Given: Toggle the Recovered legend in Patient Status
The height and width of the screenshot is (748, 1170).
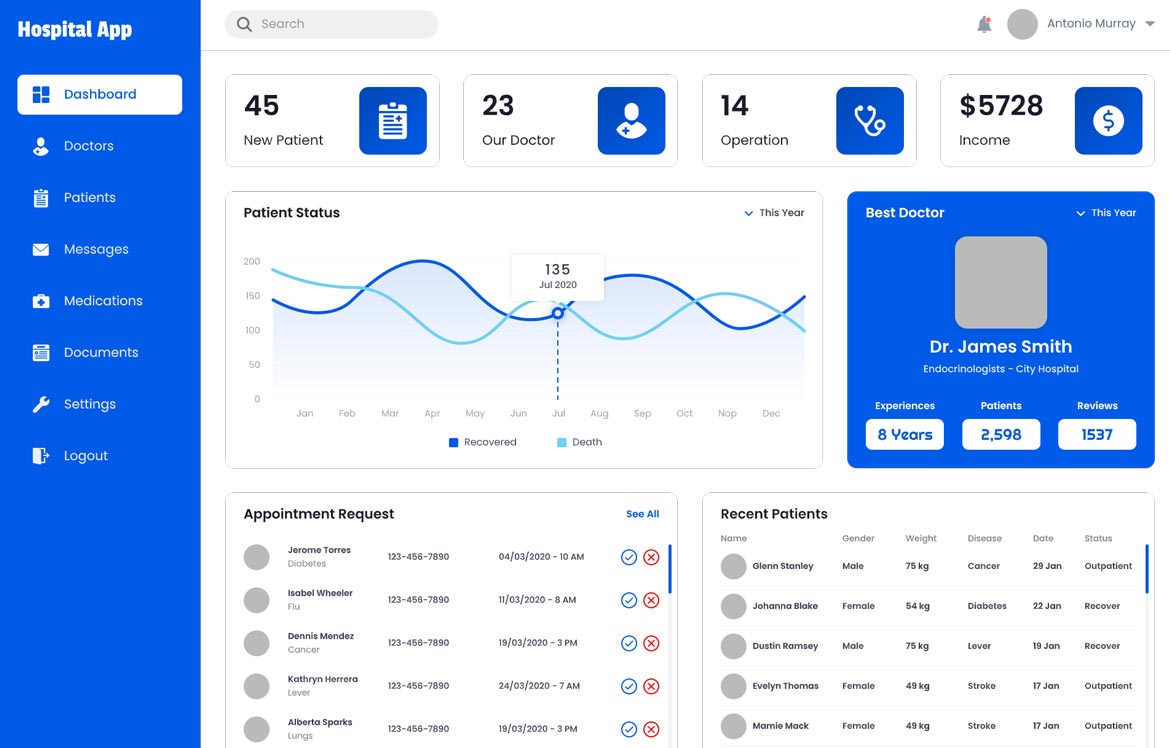Looking at the screenshot, I should 483,441.
